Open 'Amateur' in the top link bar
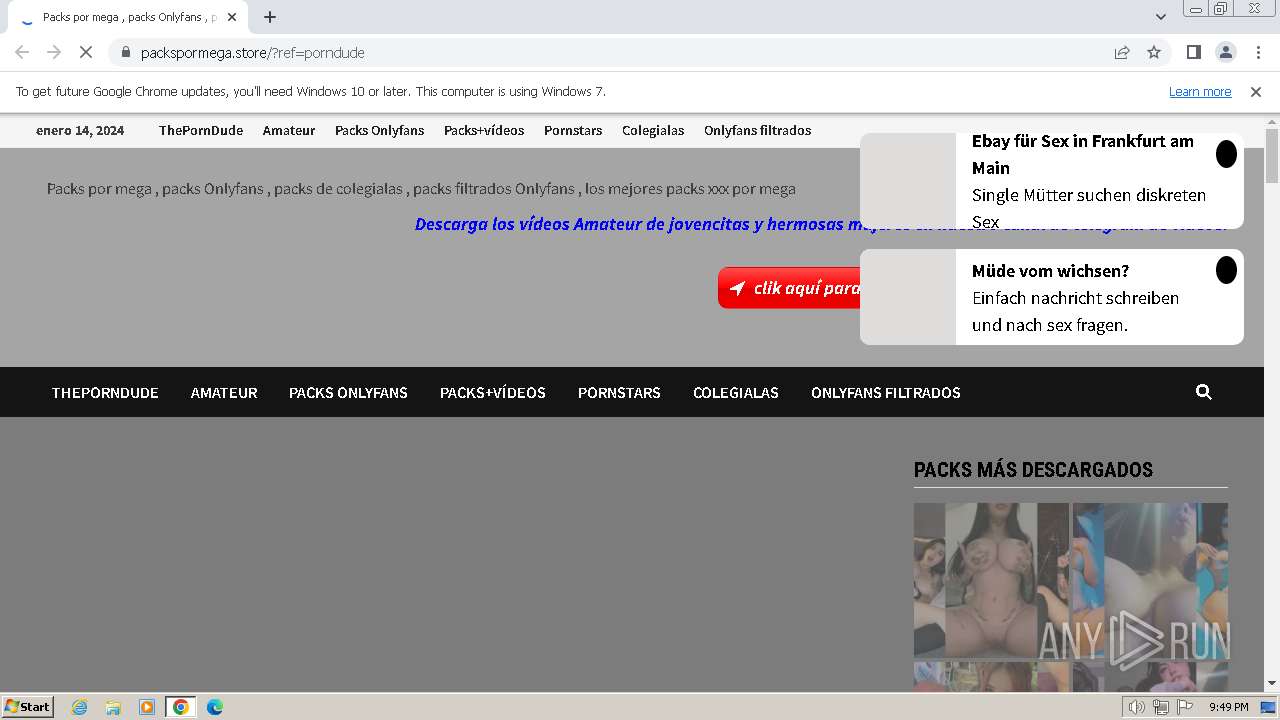 click(x=289, y=130)
